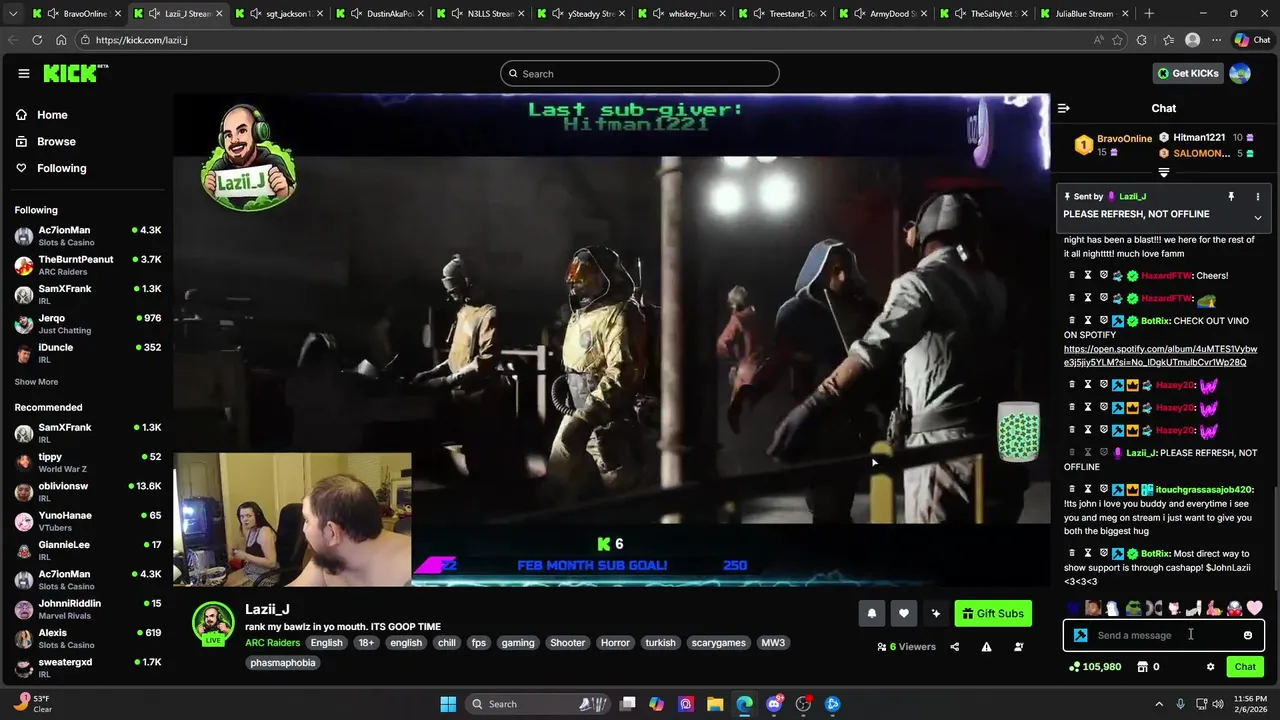Screen dimensions: 1280x720
Task: Open the Spotify album link in chat
Action: [x=1160, y=356]
